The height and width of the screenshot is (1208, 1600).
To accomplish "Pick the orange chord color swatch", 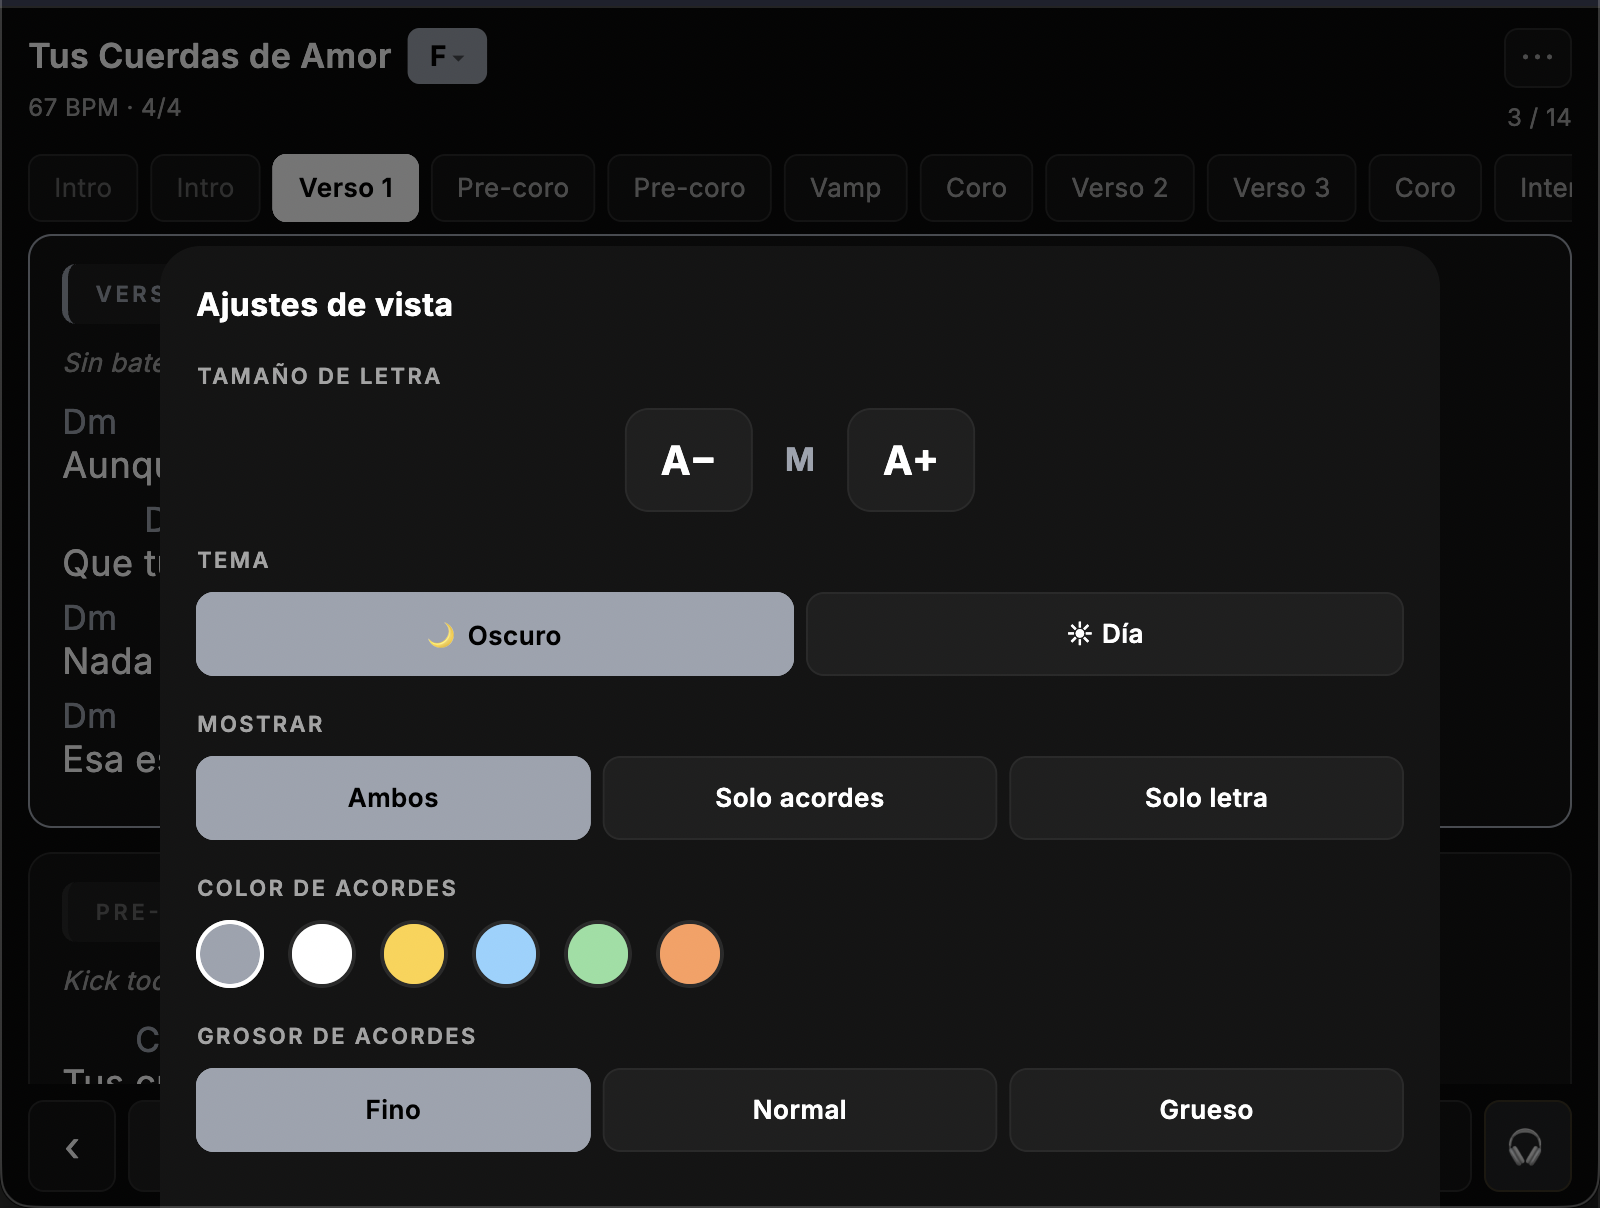I will click(690, 954).
